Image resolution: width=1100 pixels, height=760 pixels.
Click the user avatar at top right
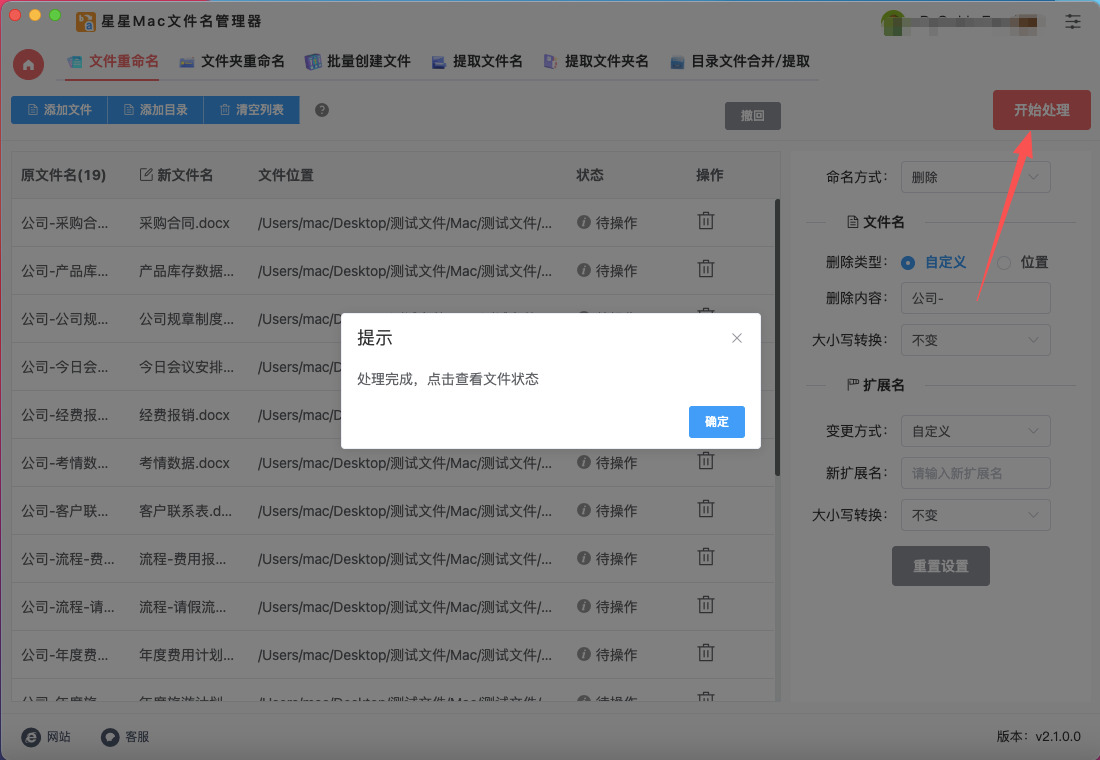pos(893,22)
